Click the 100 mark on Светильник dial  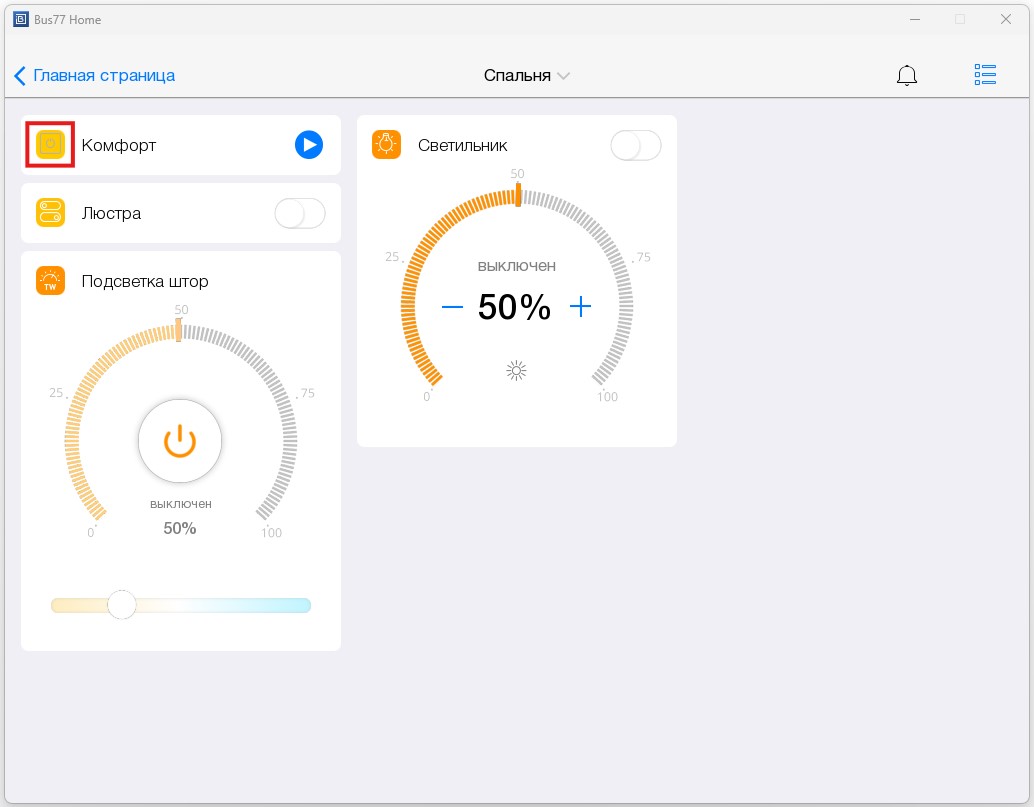[x=607, y=397]
